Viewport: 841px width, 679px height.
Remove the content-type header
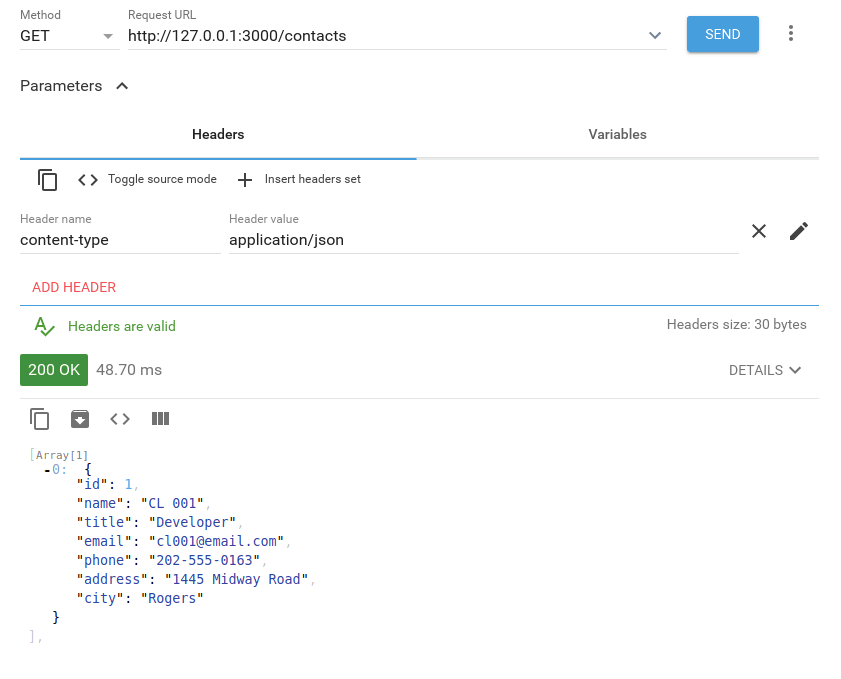758,231
